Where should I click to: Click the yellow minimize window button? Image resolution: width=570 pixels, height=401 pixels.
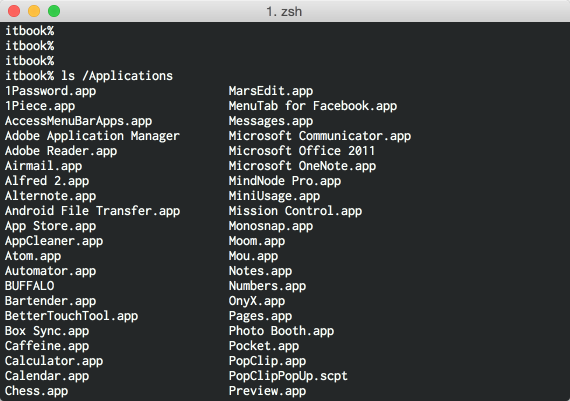click(x=34, y=11)
